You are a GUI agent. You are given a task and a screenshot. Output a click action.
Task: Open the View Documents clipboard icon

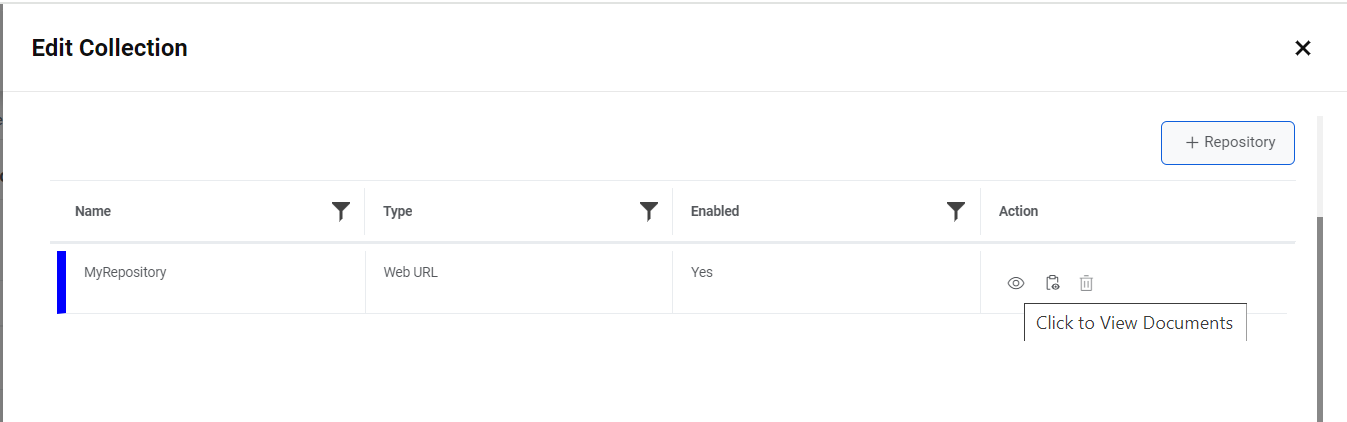1052,283
